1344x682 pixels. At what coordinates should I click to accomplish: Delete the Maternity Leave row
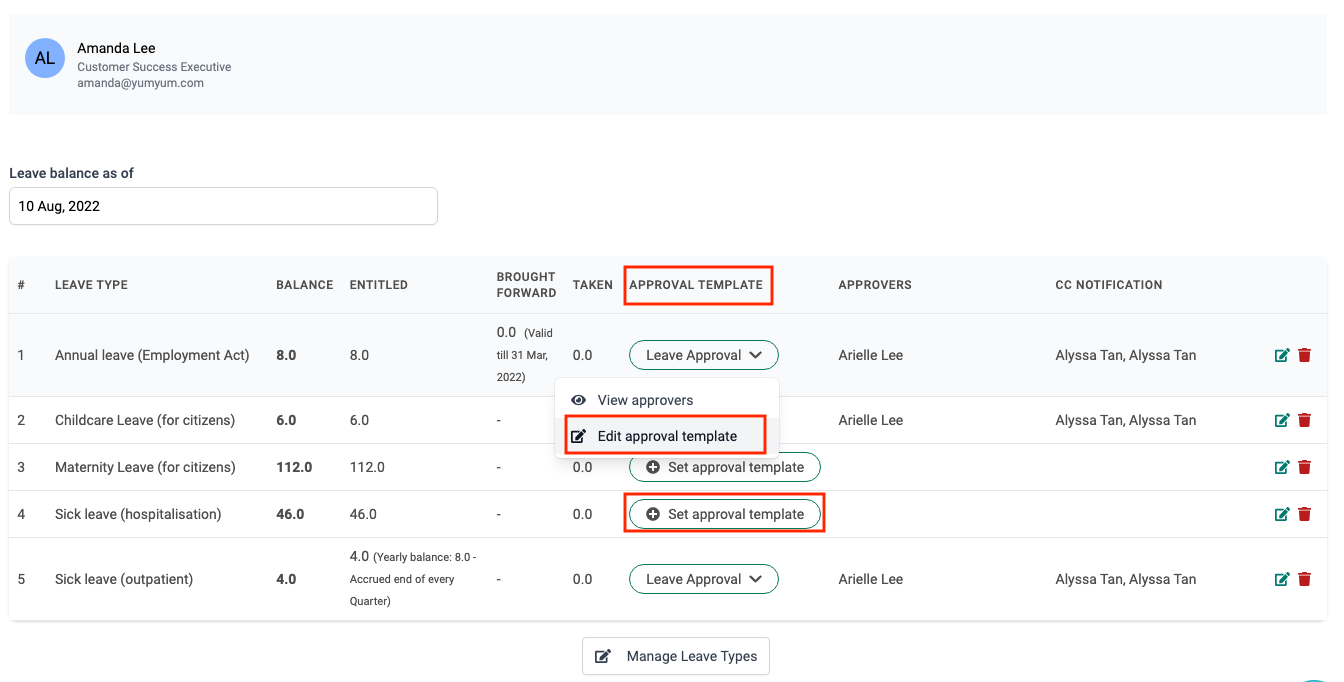[1304, 467]
